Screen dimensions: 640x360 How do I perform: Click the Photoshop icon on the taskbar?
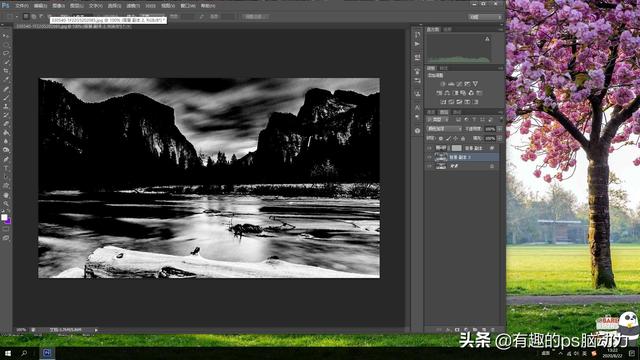pyautogui.click(x=47, y=353)
